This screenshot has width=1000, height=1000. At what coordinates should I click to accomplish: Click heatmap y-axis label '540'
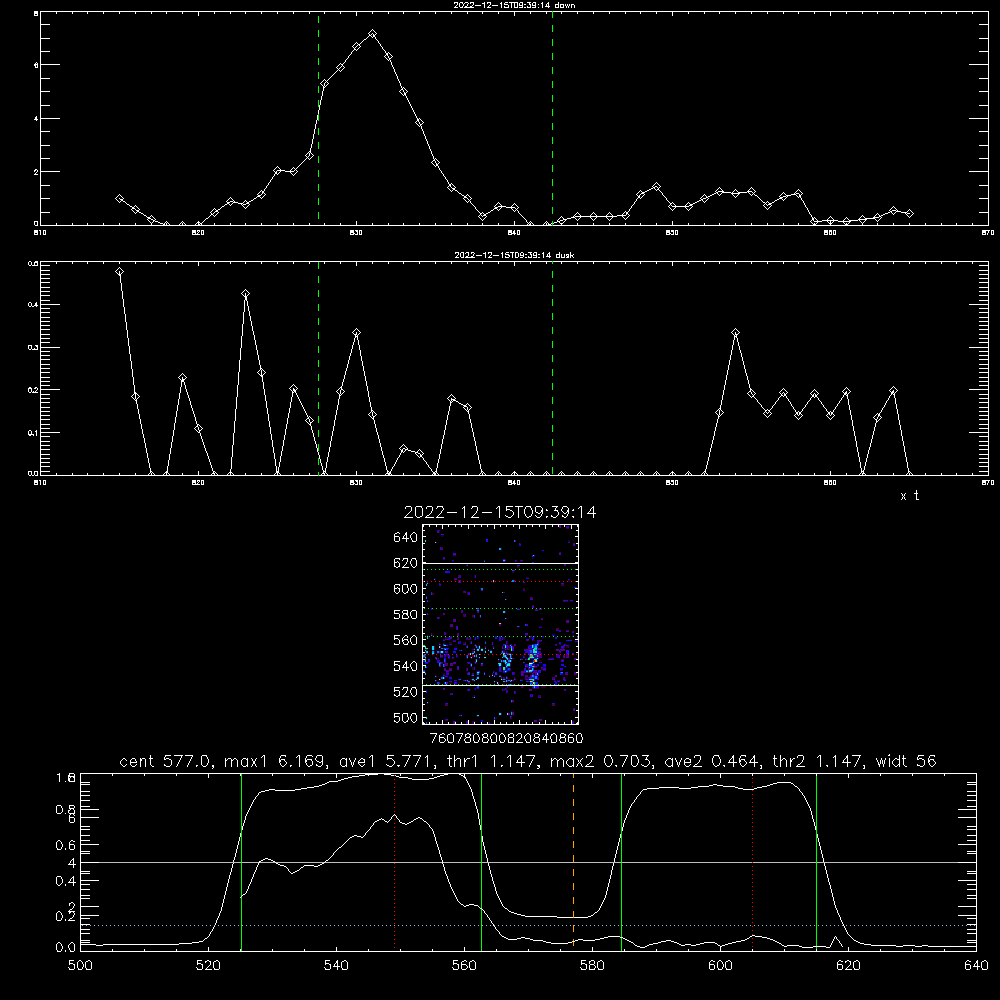coord(406,666)
